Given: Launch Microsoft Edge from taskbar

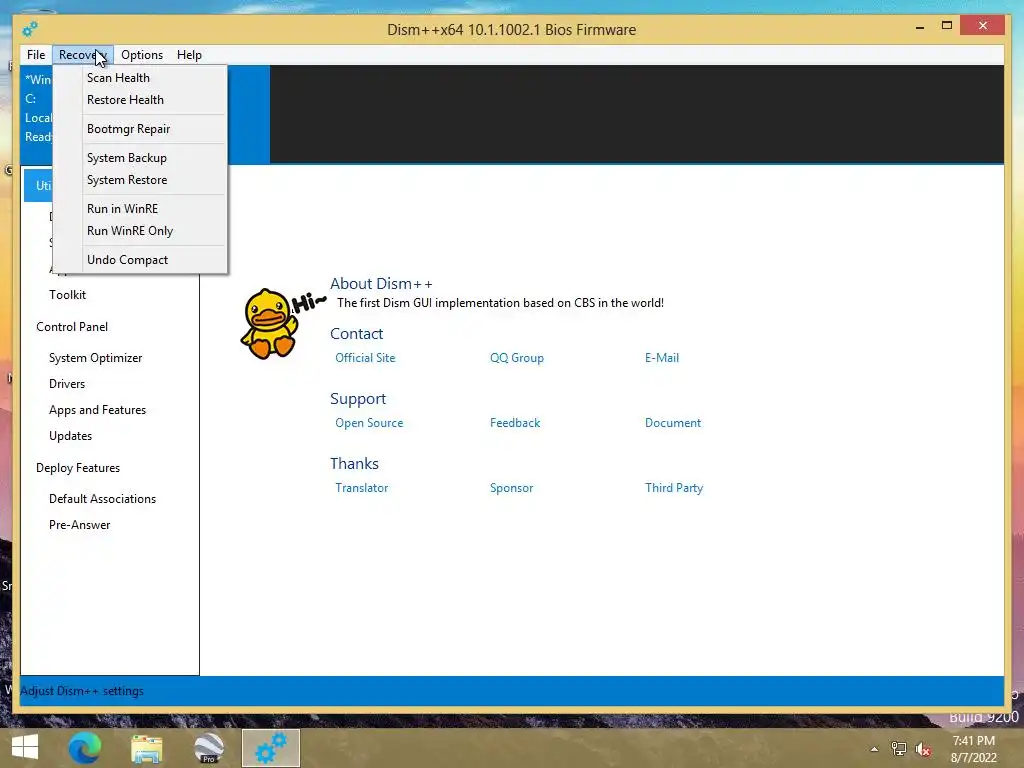Looking at the screenshot, I should (x=85, y=748).
